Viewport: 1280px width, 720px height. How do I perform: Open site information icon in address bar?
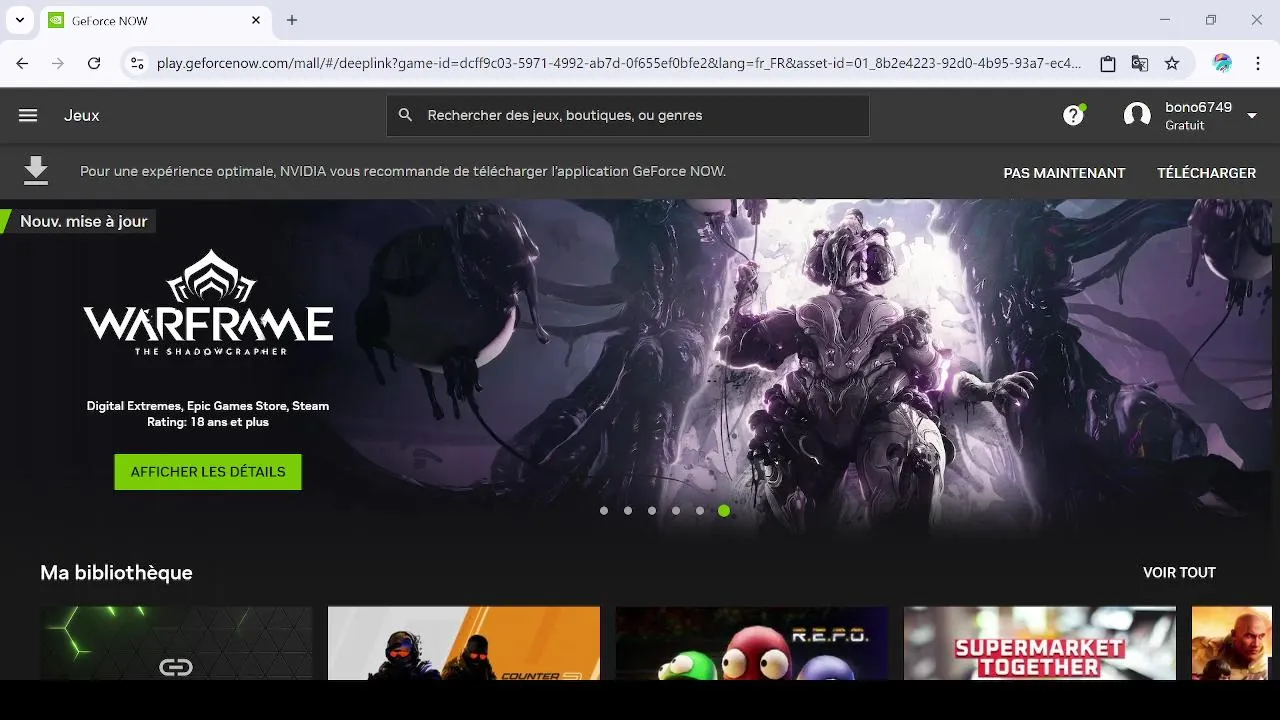coord(138,63)
